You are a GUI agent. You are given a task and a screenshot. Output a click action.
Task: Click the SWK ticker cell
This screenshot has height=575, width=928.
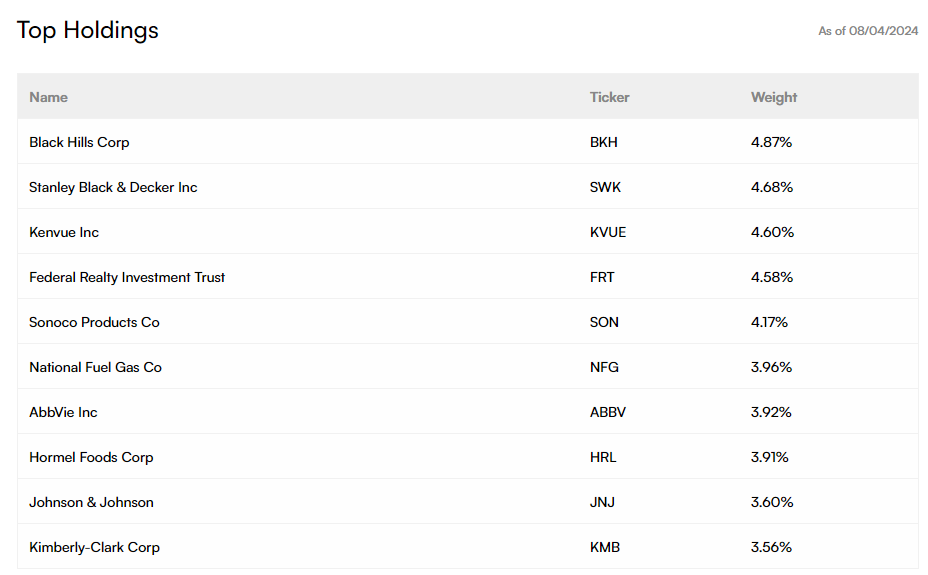pyautogui.click(x=605, y=187)
